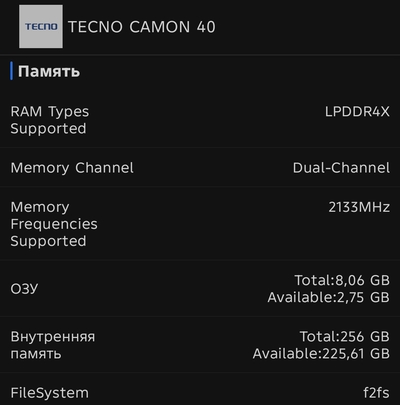Tap the Available:2,75 GB RAM value
Viewport: 400px width, 405px height.
(x=329, y=297)
